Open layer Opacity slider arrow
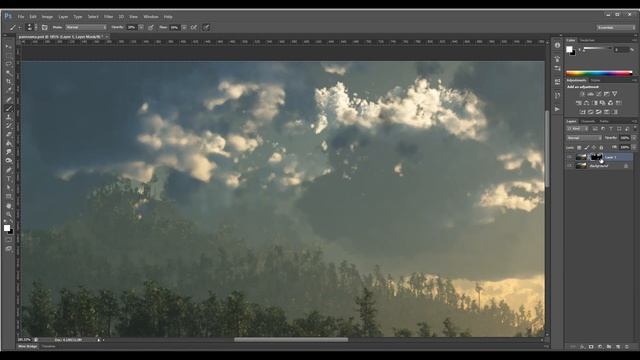Image resolution: width=640 pixels, height=360 pixels. click(634, 138)
